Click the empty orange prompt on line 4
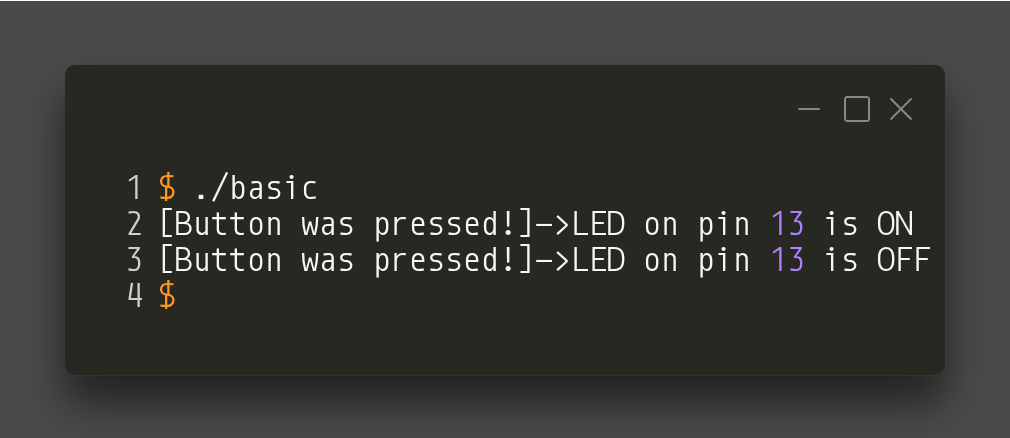The image size is (1010, 438). click(168, 295)
